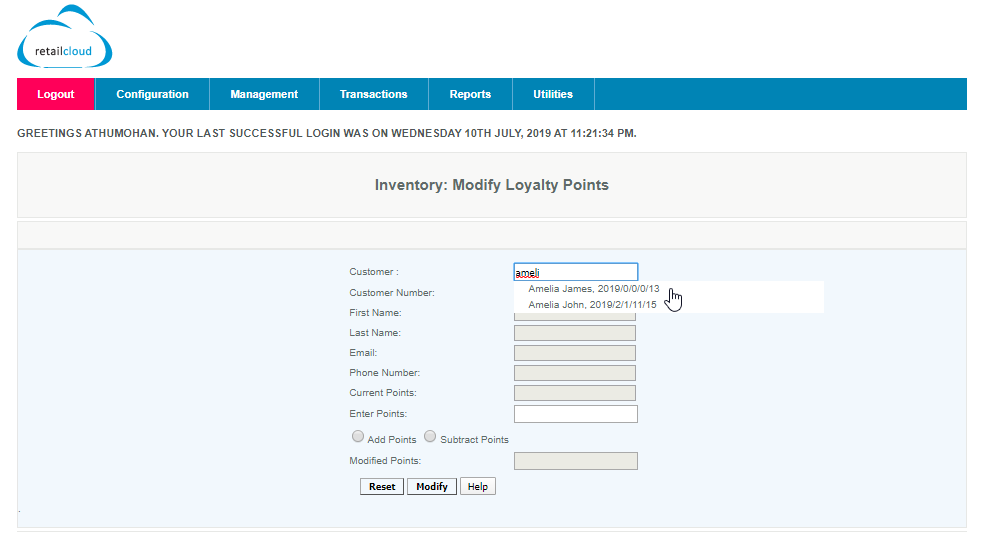Choose Amelia James from suggestions

pos(594,289)
